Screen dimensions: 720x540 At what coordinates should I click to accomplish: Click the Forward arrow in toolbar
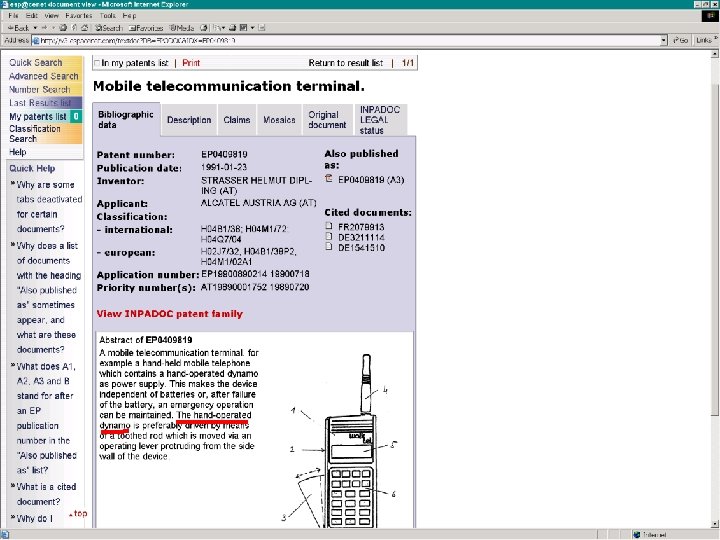click(45, 28)
